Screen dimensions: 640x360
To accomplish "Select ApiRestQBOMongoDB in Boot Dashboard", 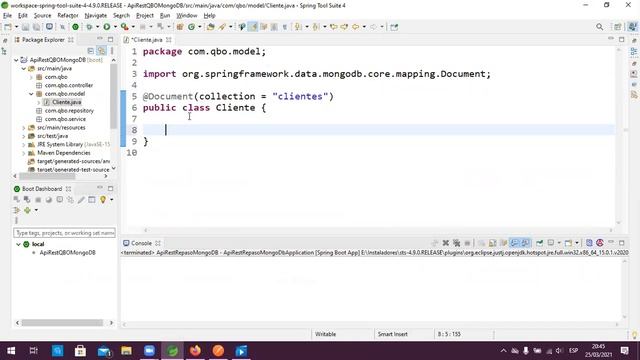I will pos(67,253).
